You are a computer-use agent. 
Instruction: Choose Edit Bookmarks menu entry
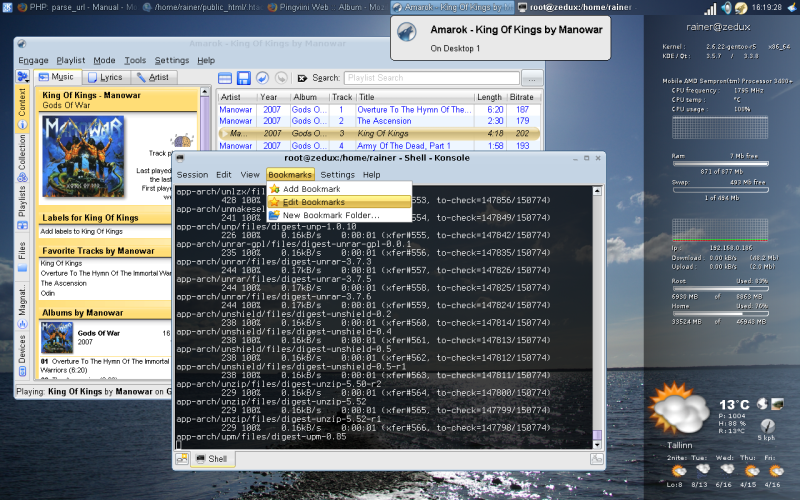click(339, 202)
